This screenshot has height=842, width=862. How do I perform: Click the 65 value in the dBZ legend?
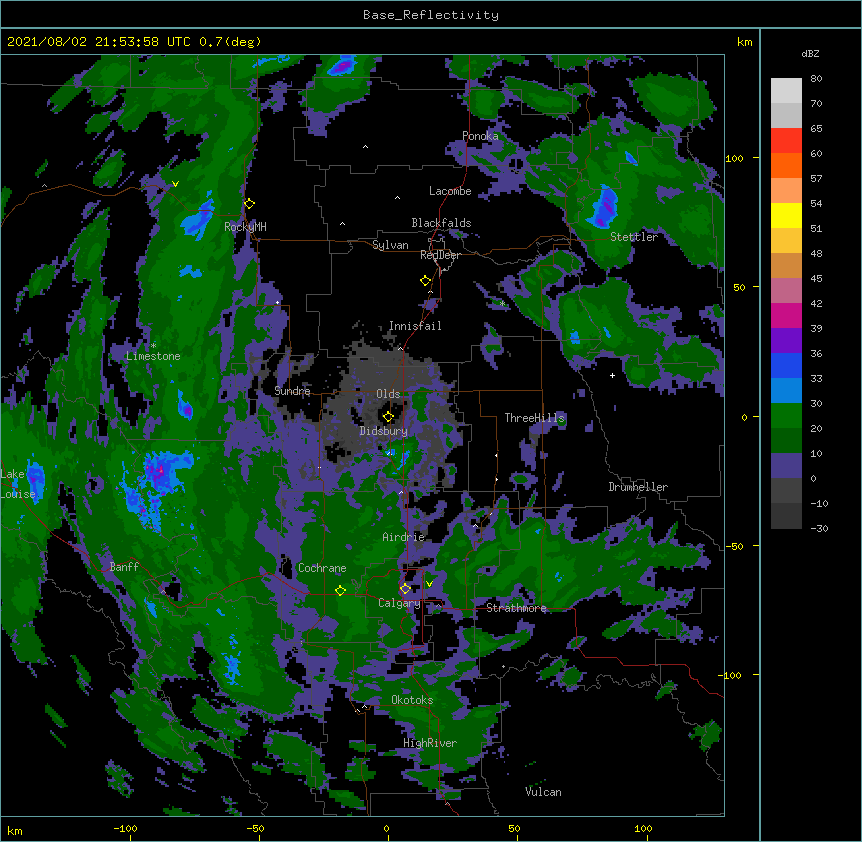click(x=816, y=129)
